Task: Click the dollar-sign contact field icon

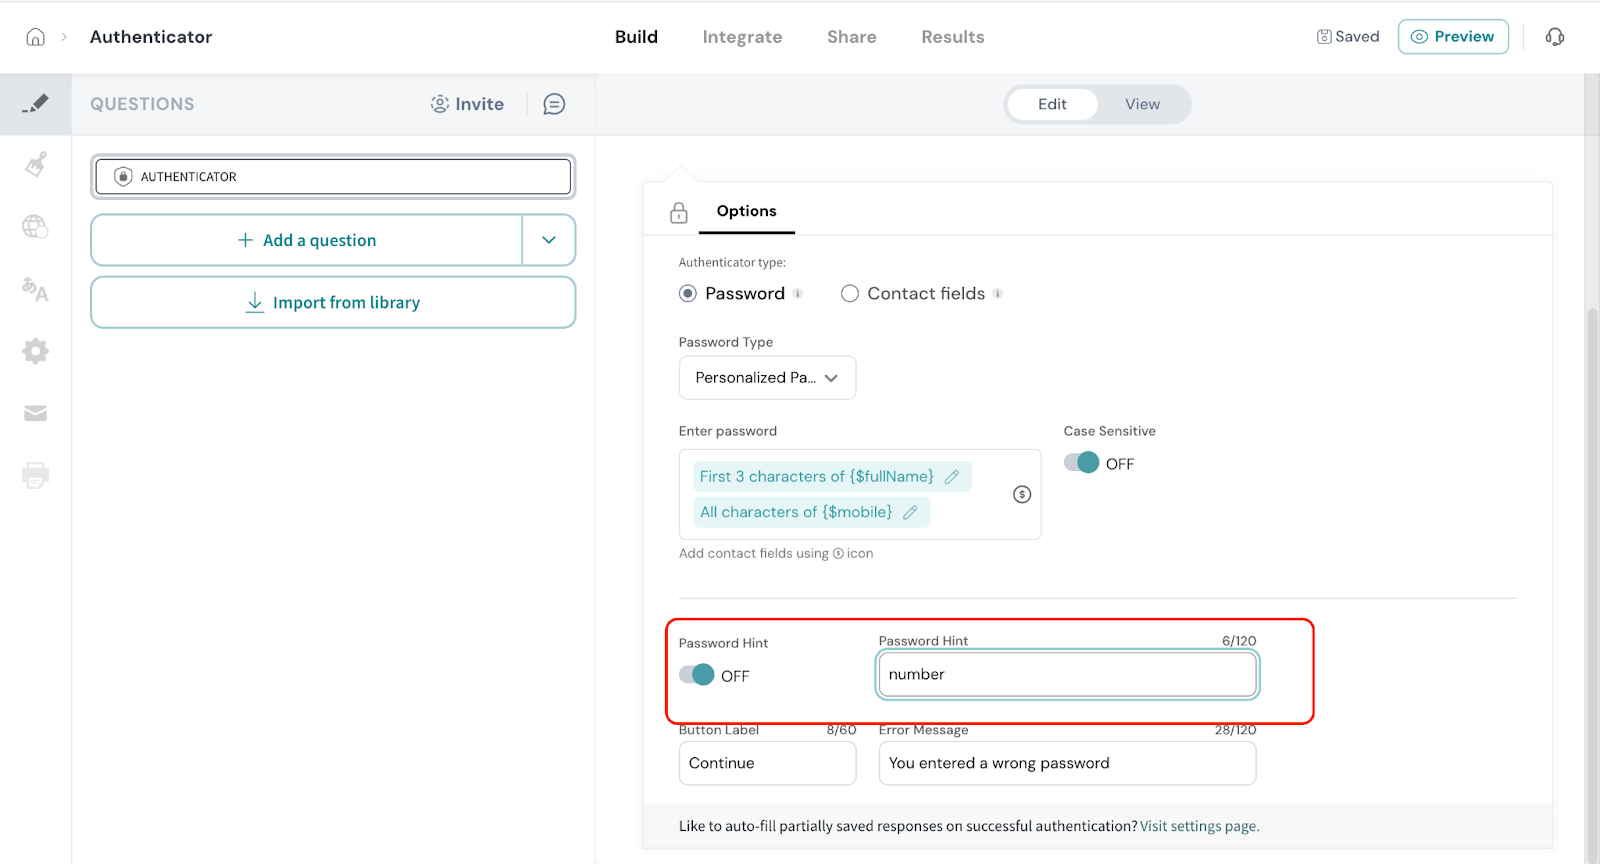Action: coord(1021,494)
